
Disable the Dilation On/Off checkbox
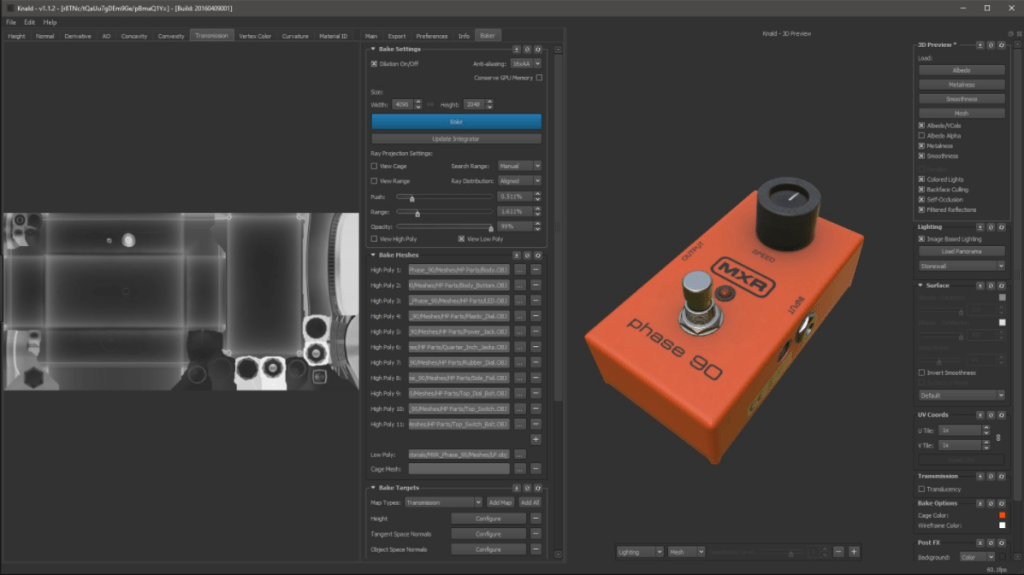(374, 63)
